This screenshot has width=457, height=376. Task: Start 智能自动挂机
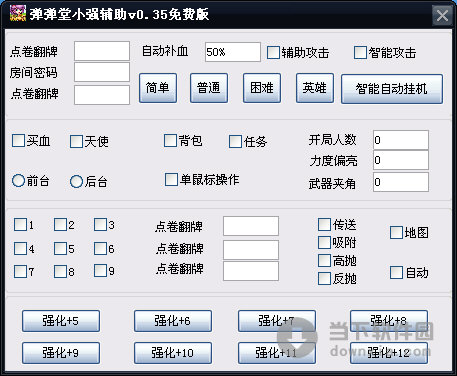pyautogui.click(x=392, y=89)
